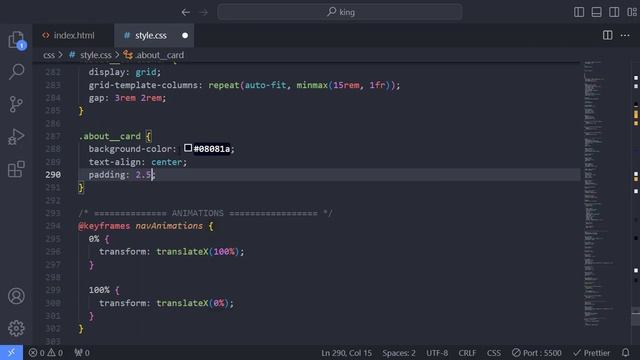The width and height of the screenshot is (640, 360).
Task: Click the Prettier status bar item
Action: pyautogui.click(x=591, y=353)
